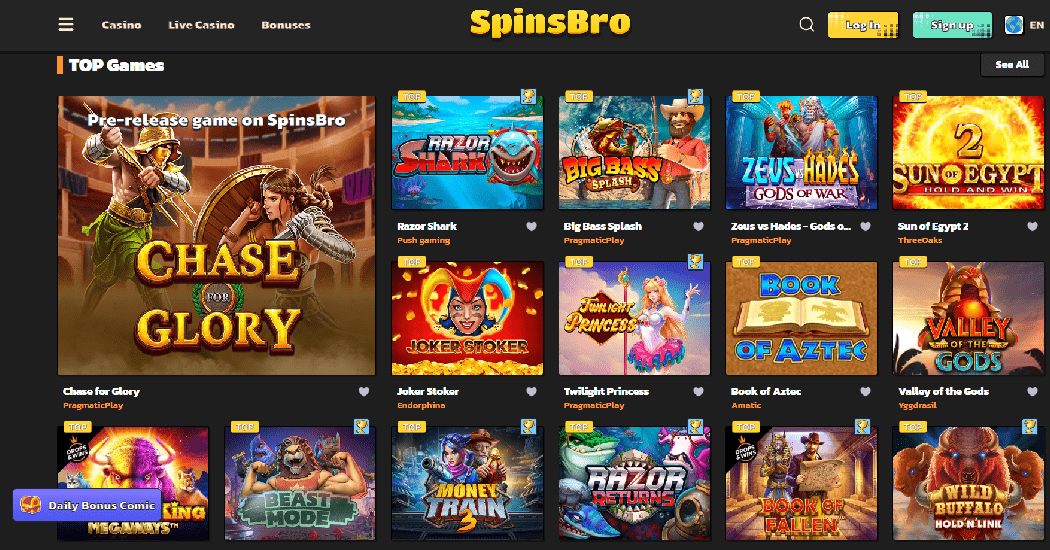
Task: Go to Live Casino section
Action: point(201,25)
